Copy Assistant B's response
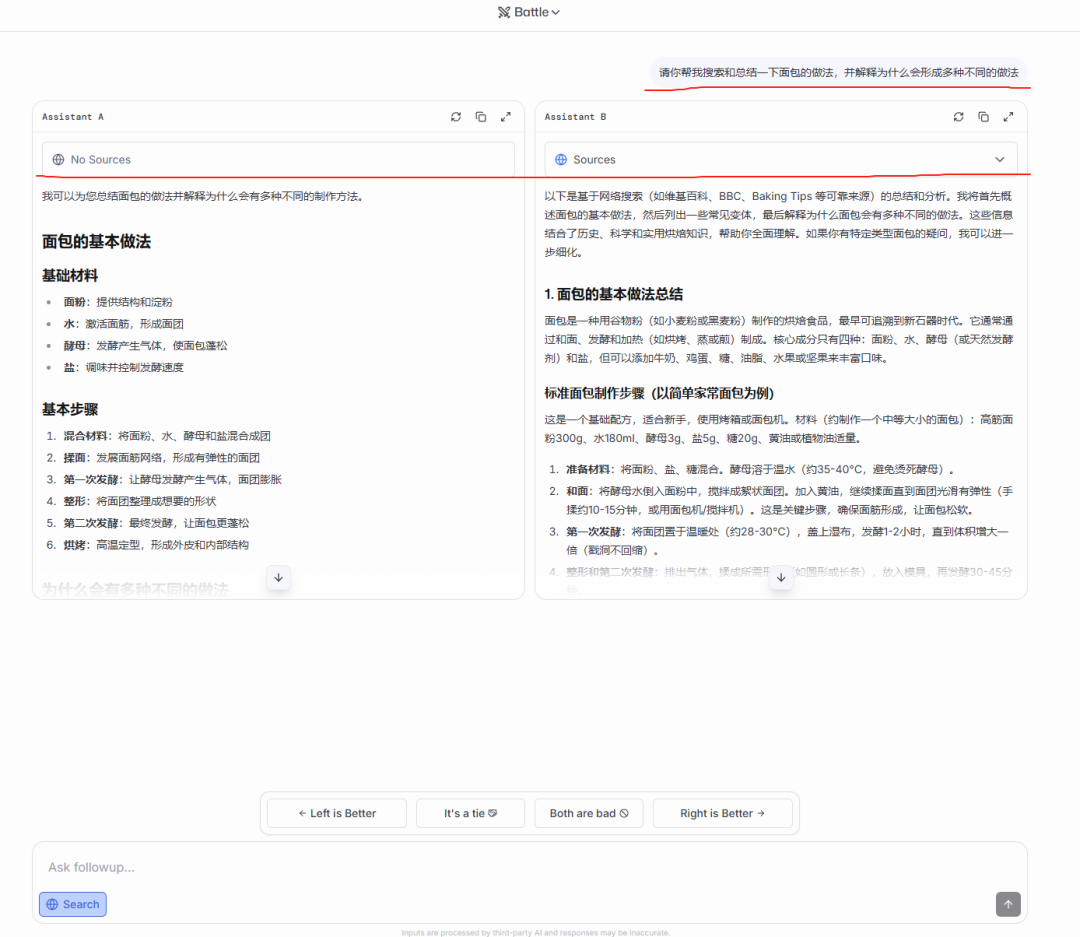 pyautogui.click(x=984, y=117)
